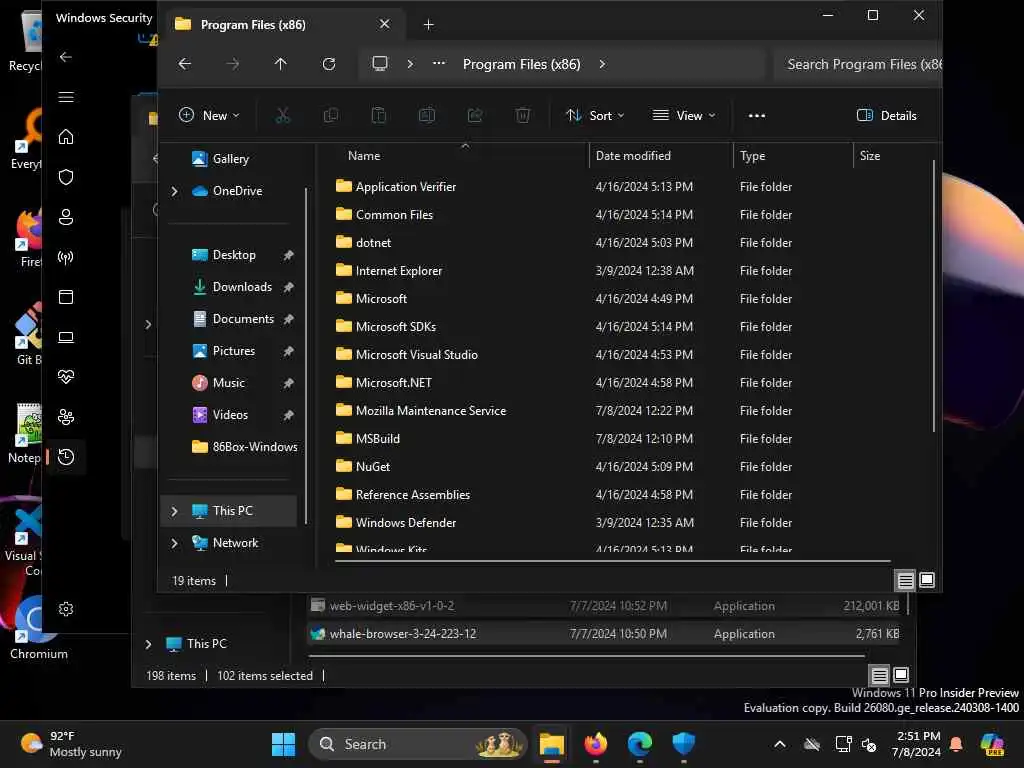Screen dimensions: 1024x768
Task: Go up one folder level
Action: click(x=281, y=64)
